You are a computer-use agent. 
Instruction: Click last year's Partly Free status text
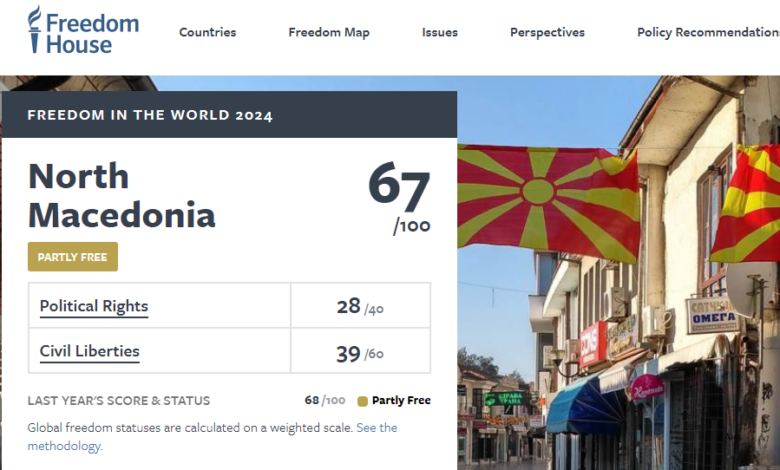(x=401, y=401)
